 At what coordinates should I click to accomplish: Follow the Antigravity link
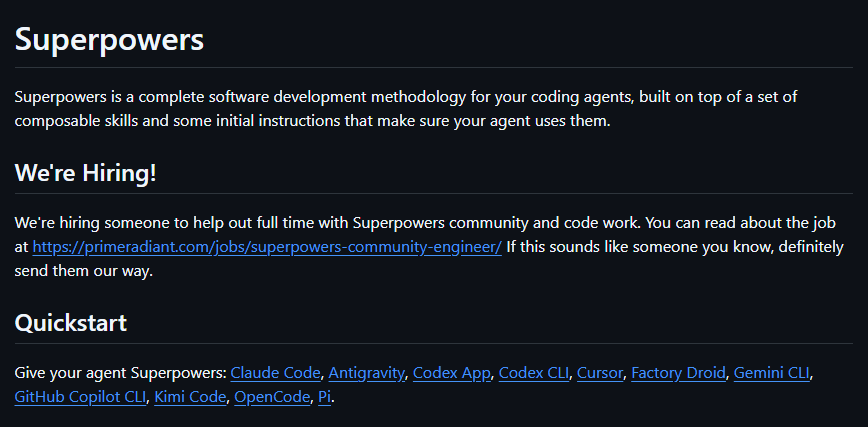point(366,373)
